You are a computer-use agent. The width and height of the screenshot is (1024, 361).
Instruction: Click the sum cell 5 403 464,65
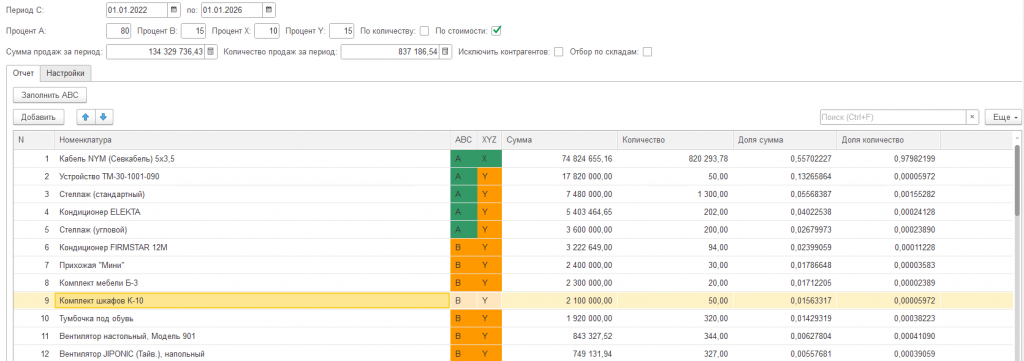click(x=560, y=212)
